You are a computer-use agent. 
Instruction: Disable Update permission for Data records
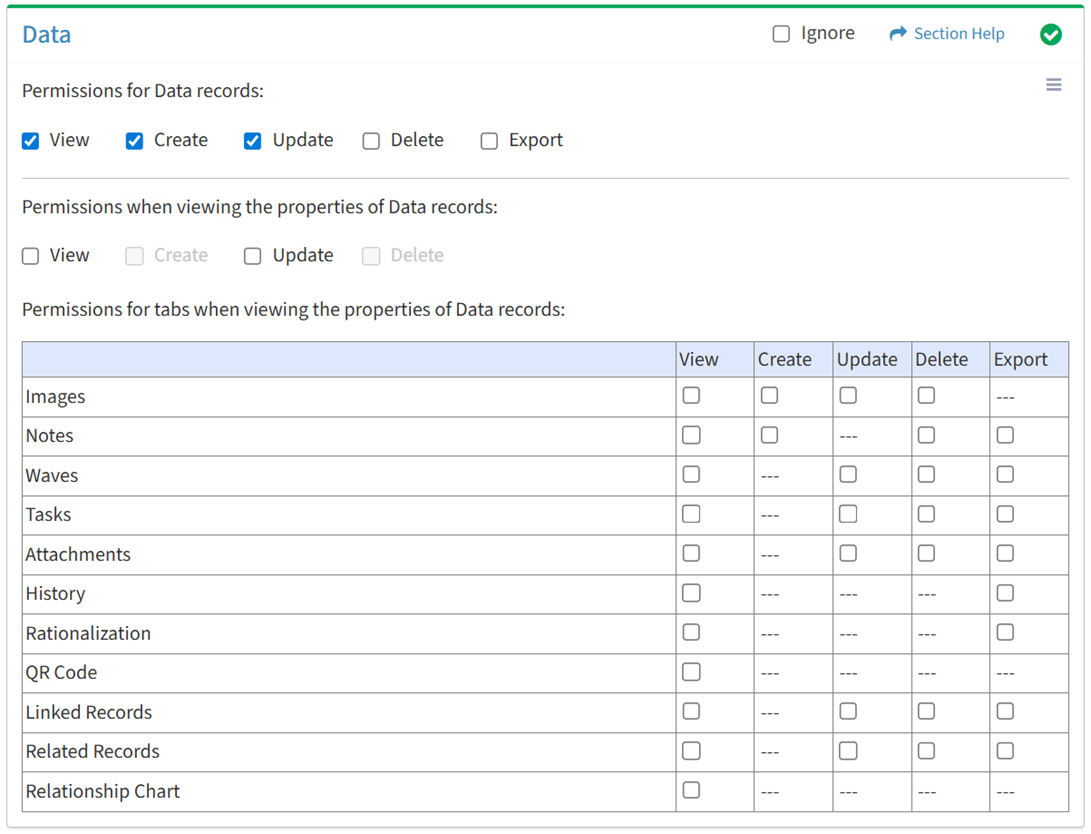253,141
